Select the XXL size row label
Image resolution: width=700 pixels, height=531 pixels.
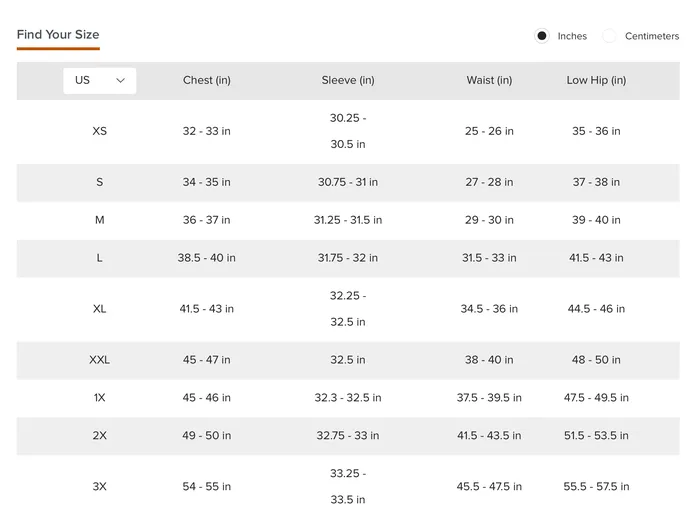point(100,360)
